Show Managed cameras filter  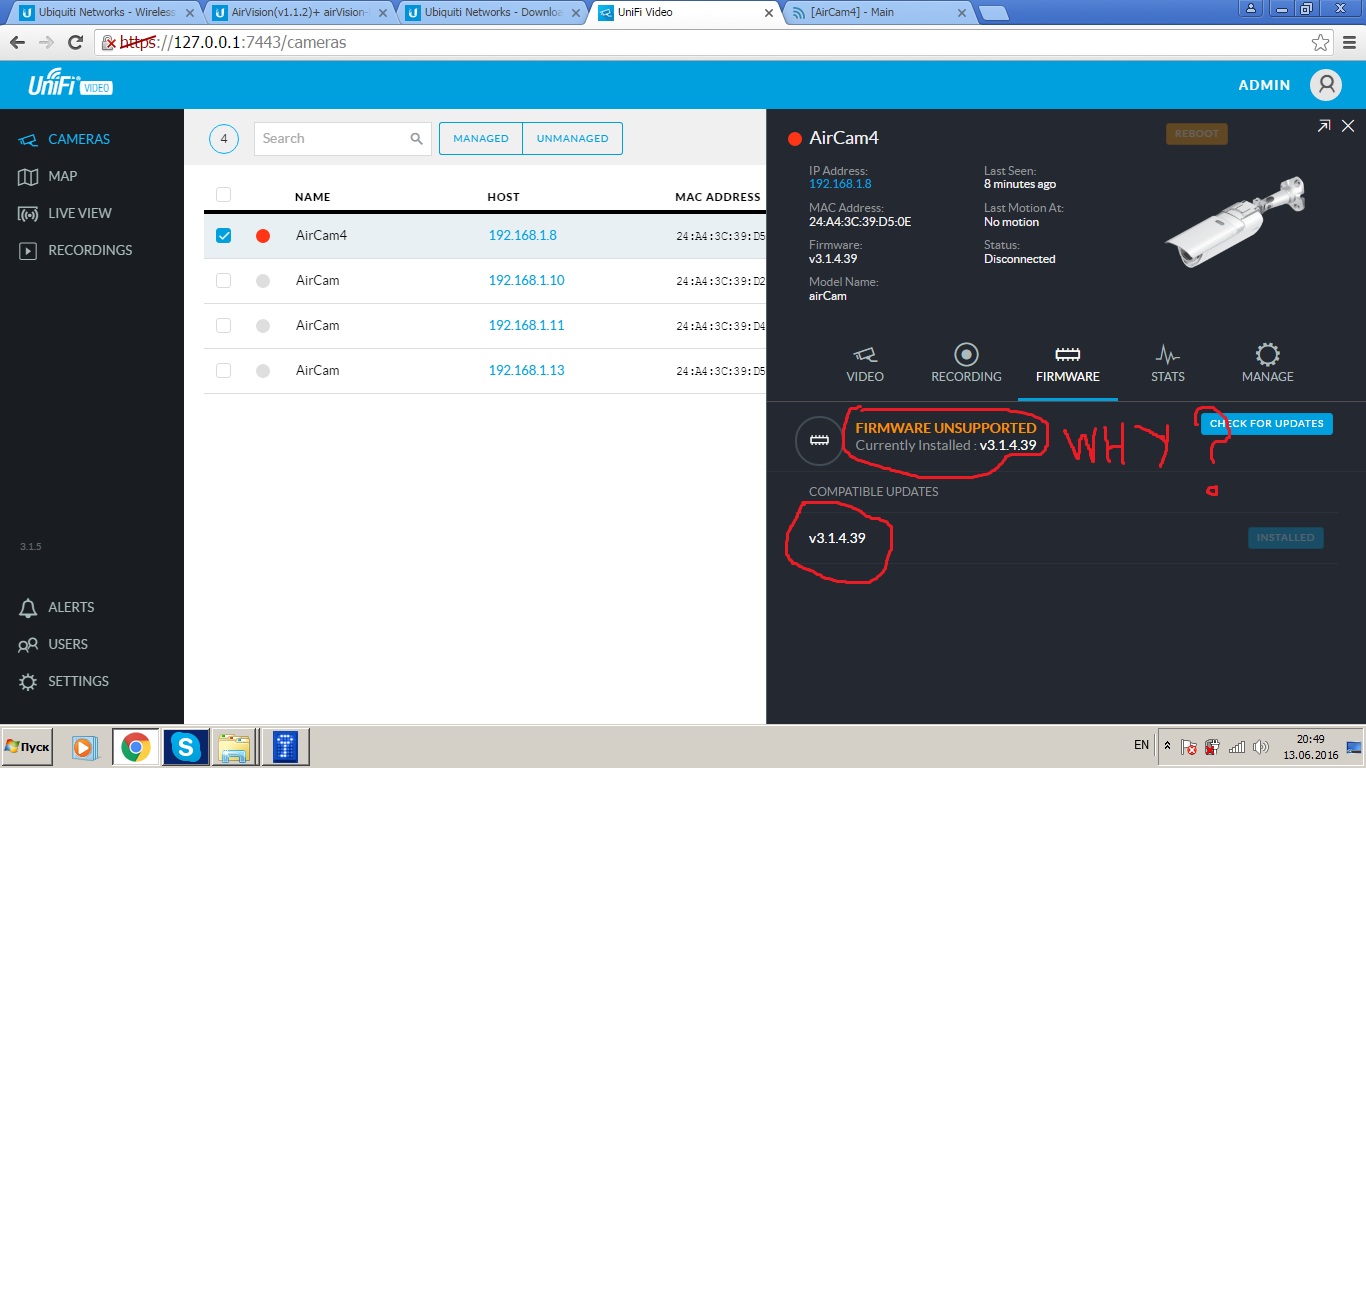click(481, 139)
